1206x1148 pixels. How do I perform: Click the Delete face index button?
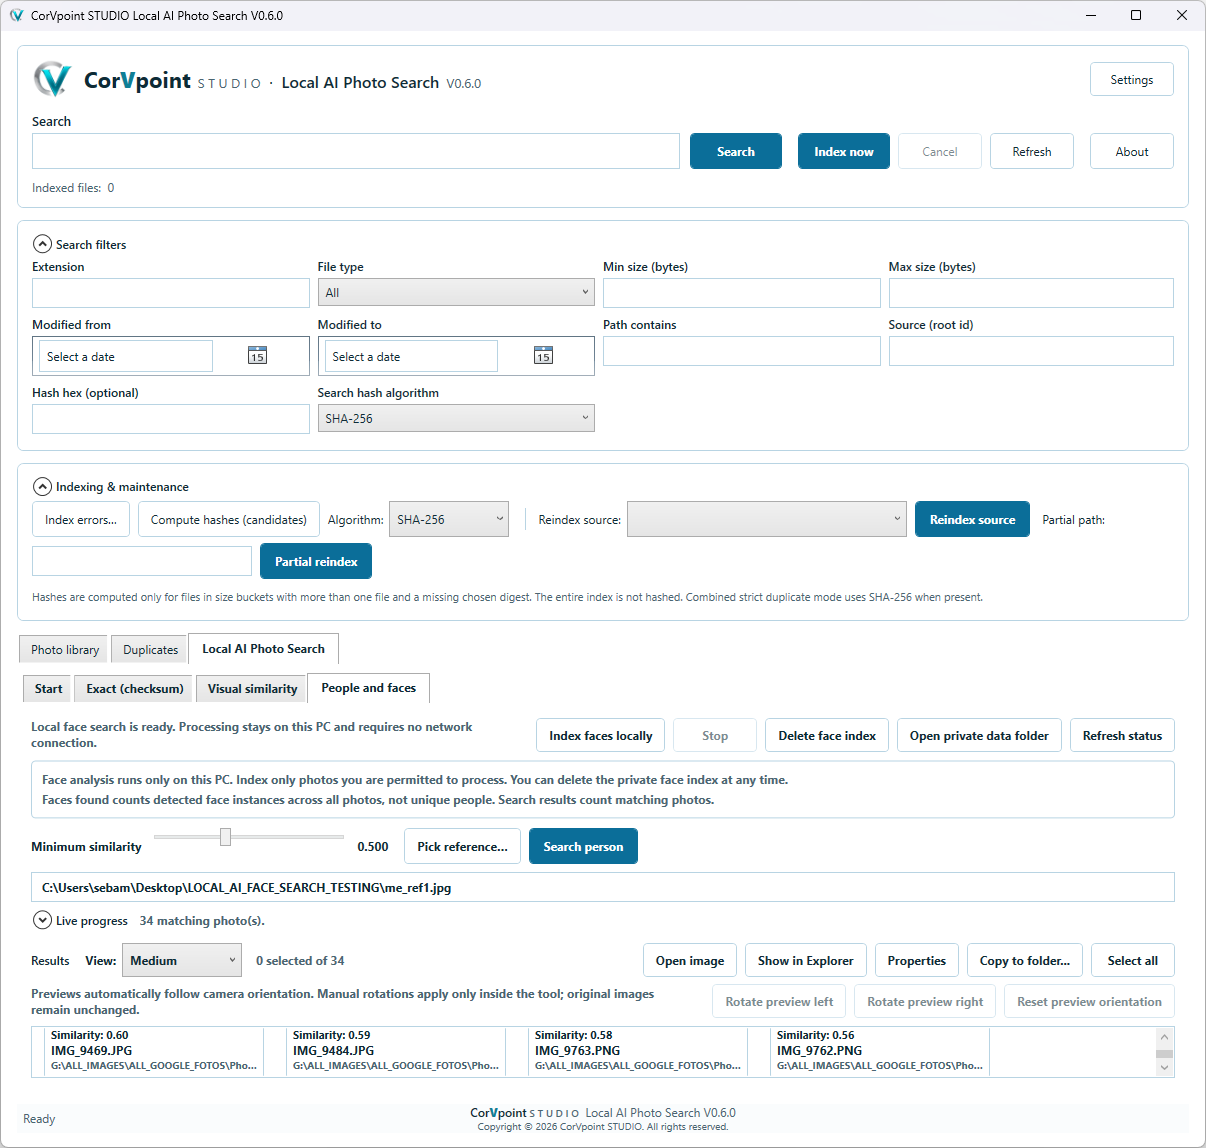pyautogui.click(x=827, y=735)
